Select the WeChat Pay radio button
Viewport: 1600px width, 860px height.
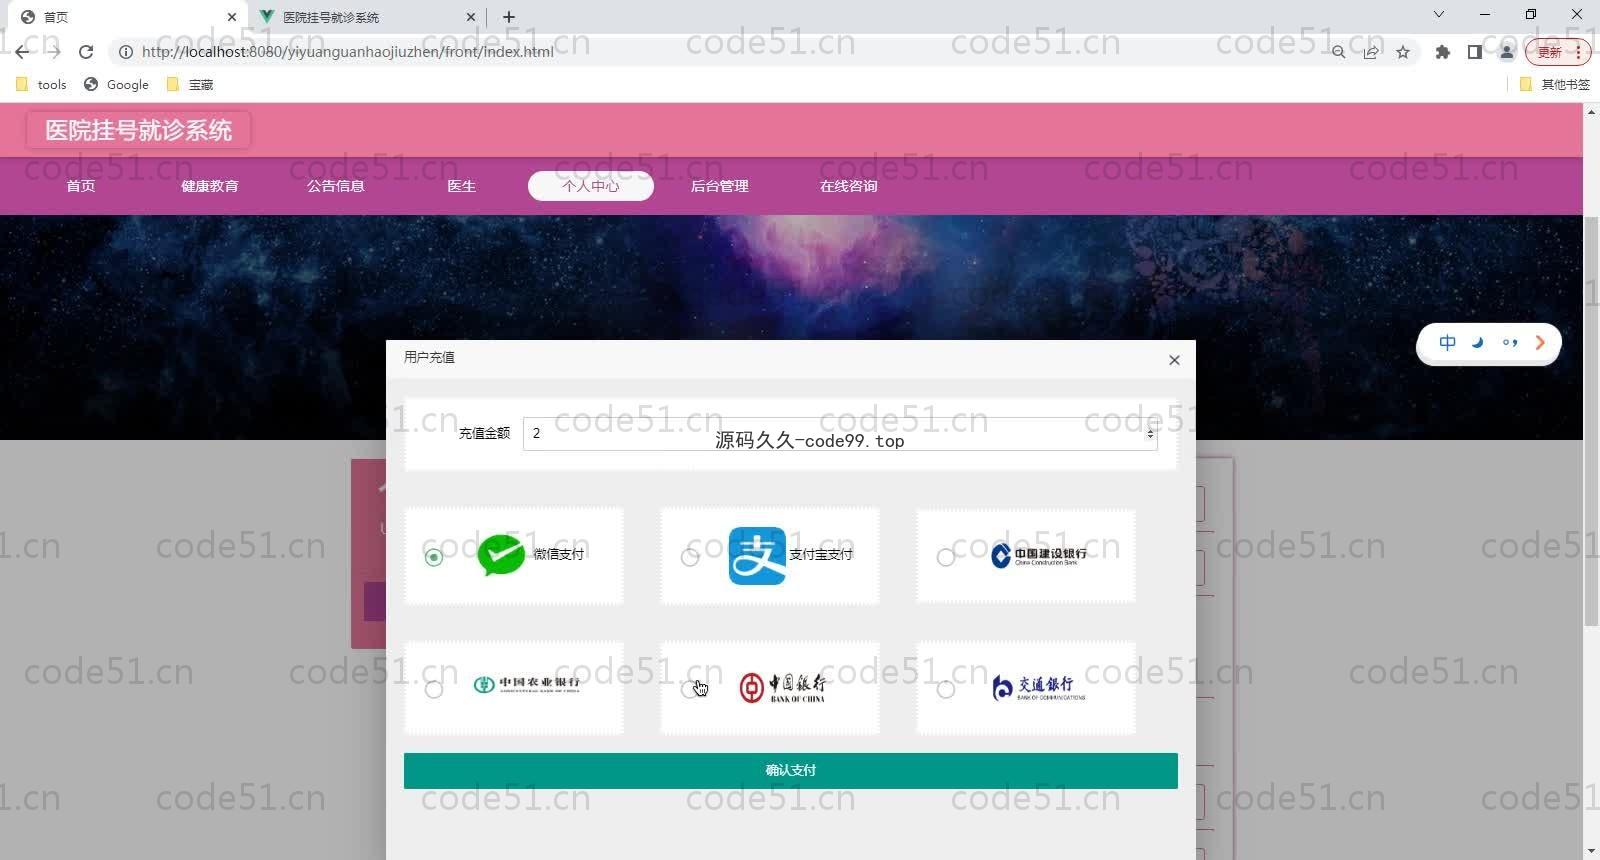434,557
